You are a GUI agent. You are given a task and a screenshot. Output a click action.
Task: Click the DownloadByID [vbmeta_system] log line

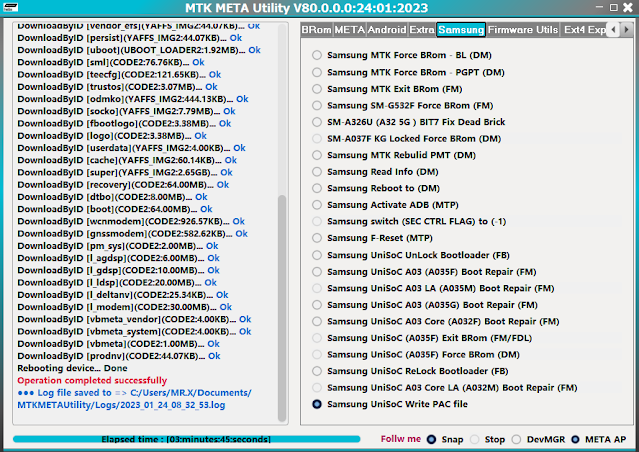(x=134, y=331)
